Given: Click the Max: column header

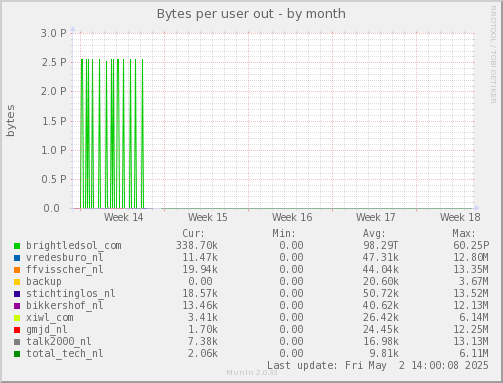Looking at the screenshot, I should [464, 233].
